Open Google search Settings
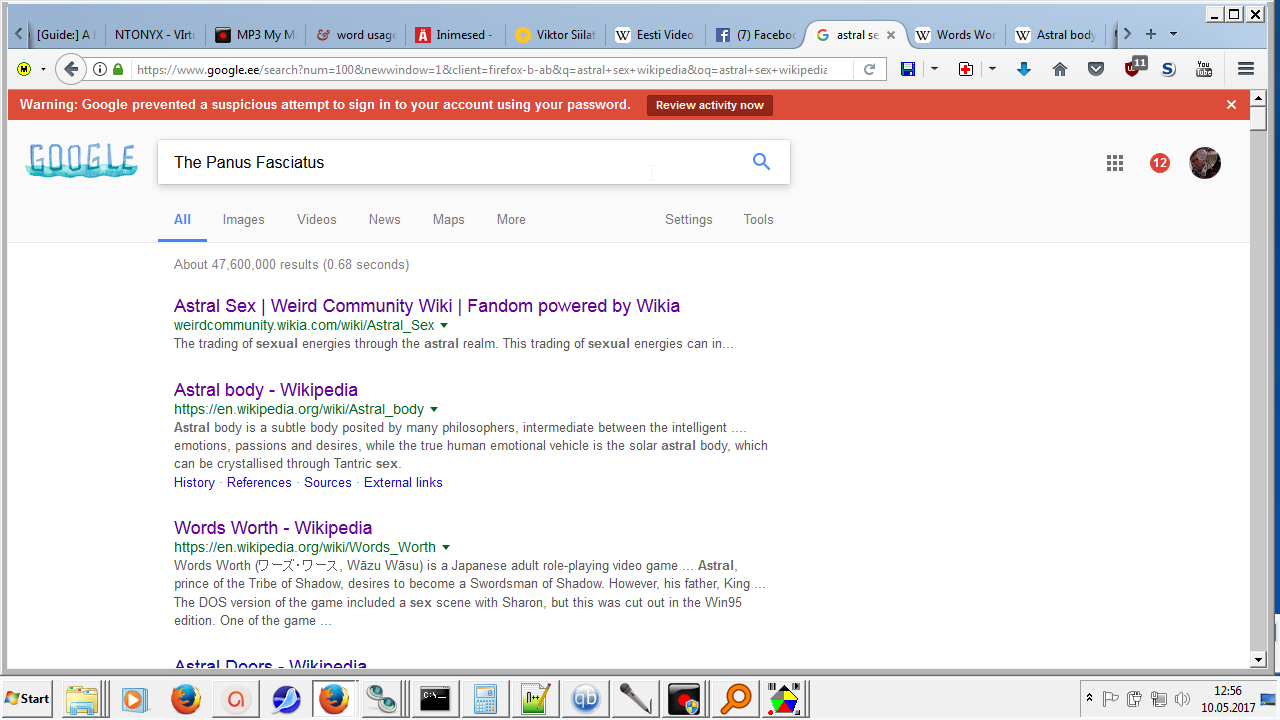 click(x=689, y=219)
